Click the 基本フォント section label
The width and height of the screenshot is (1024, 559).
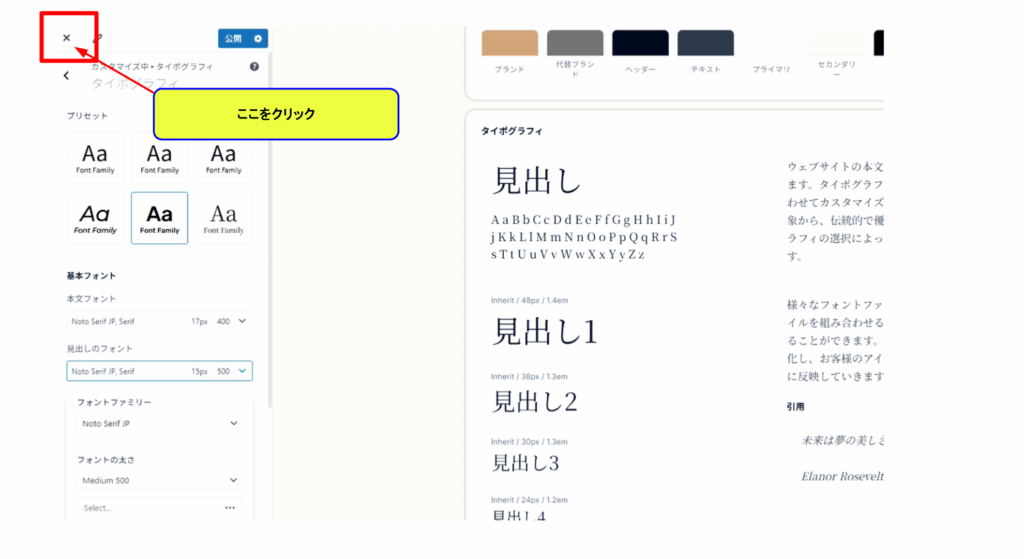point(91,276)
